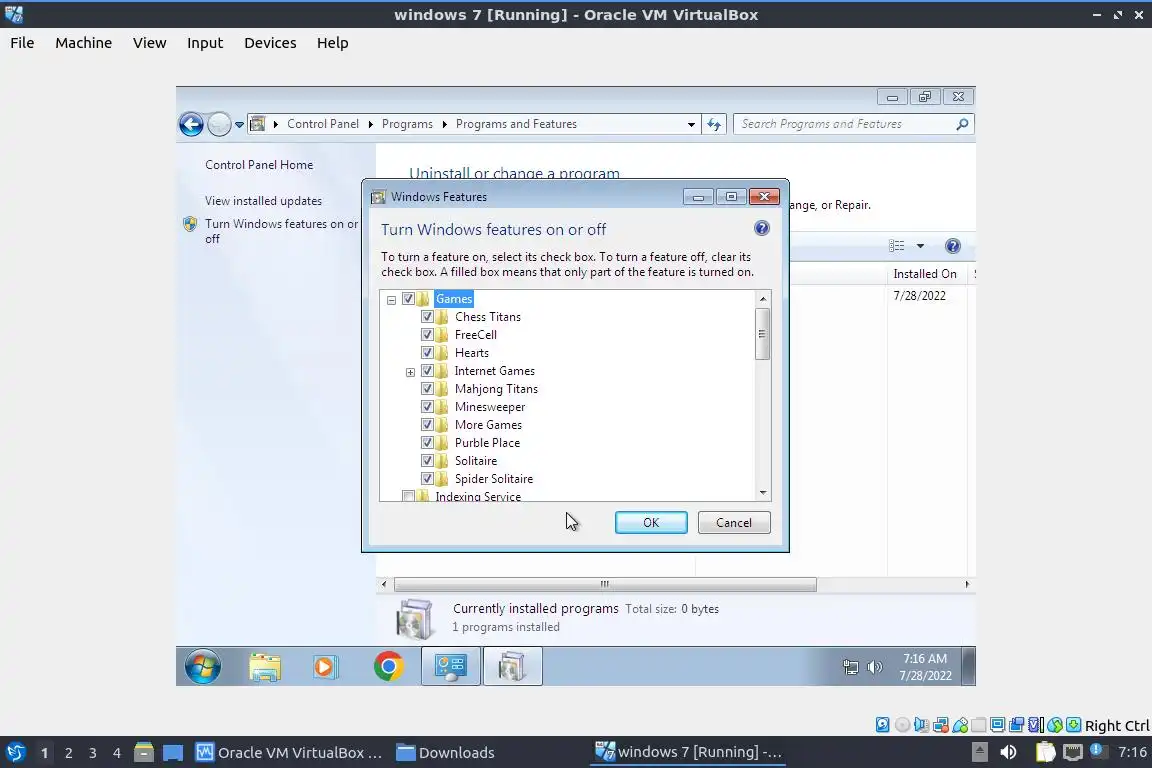
Task: Switch to Control Panel taskbar icon
Action: click(450, 667)
